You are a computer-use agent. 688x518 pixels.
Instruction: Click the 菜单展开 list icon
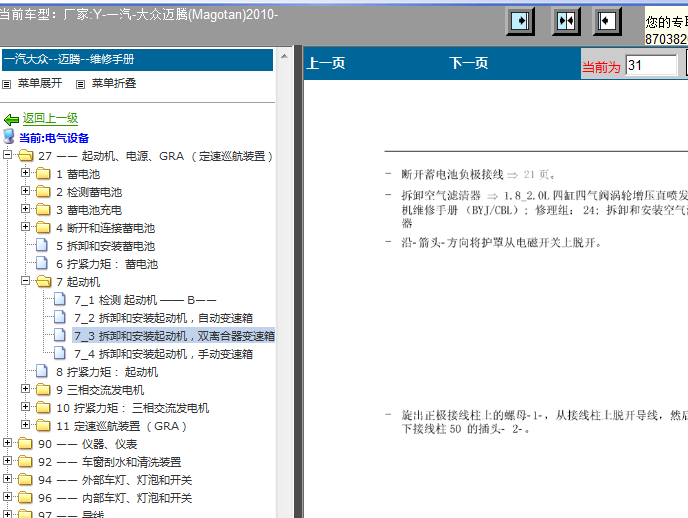tap(7, 84)
